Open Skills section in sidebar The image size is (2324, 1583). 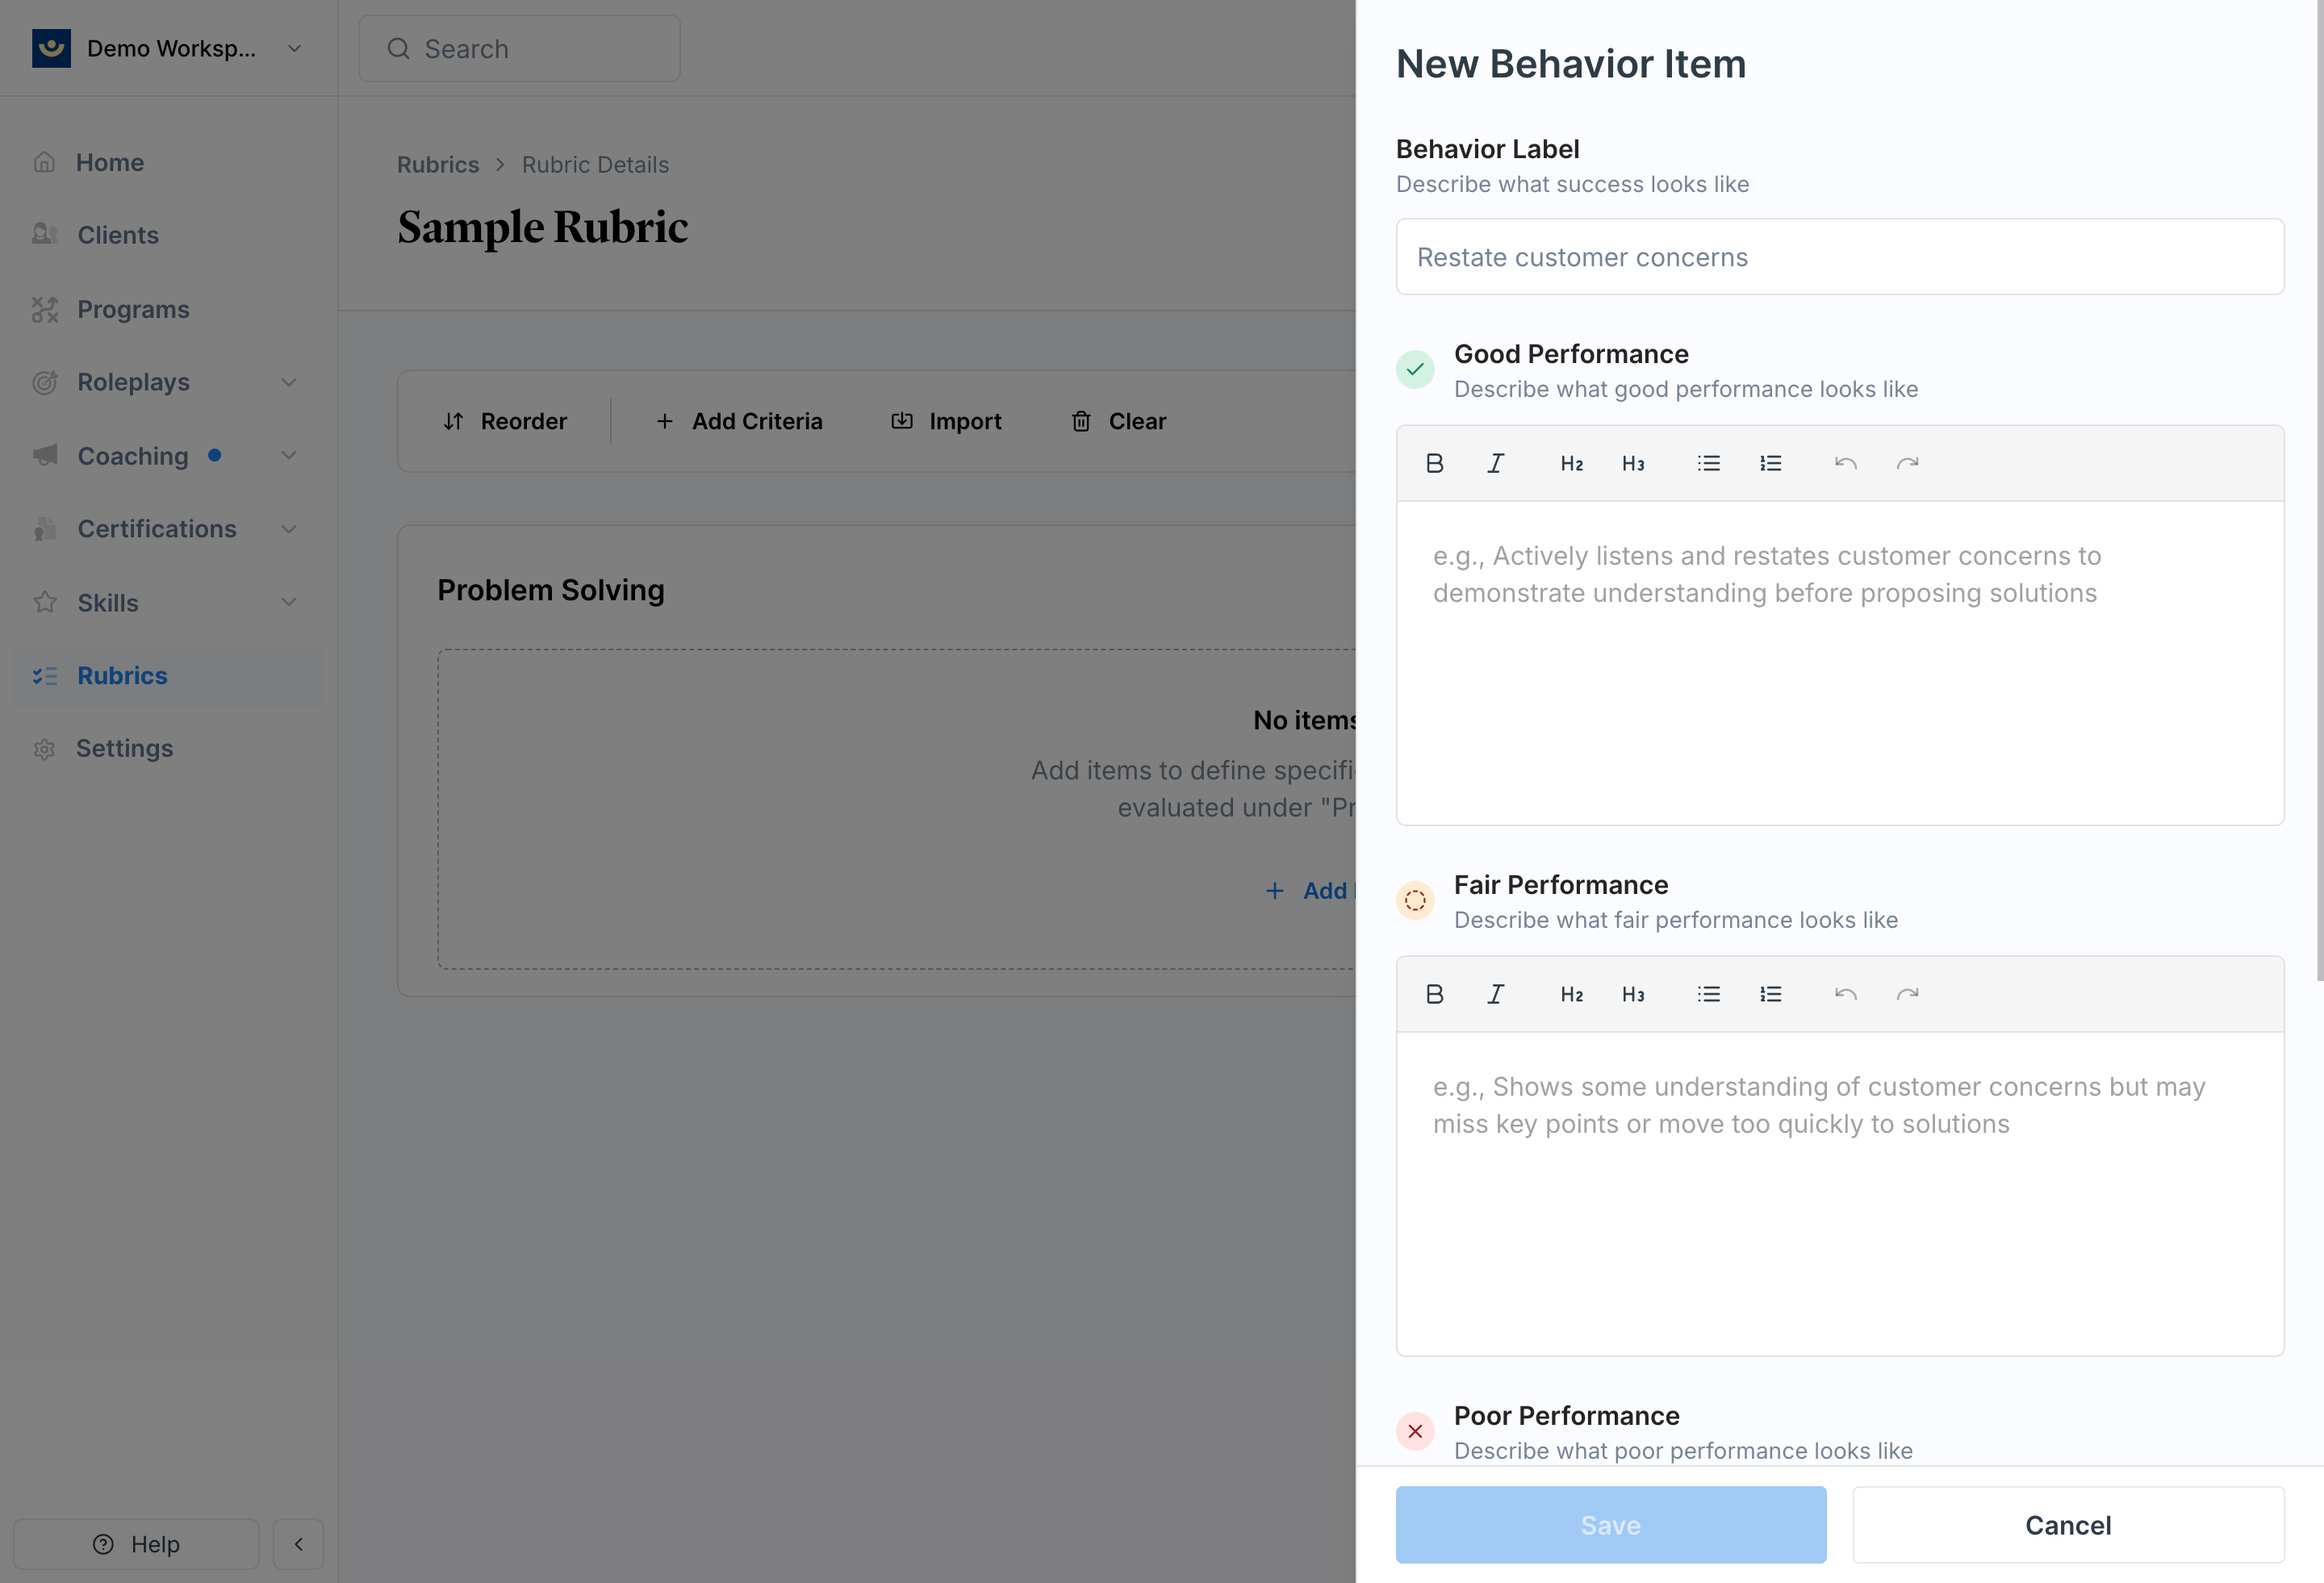168,603
